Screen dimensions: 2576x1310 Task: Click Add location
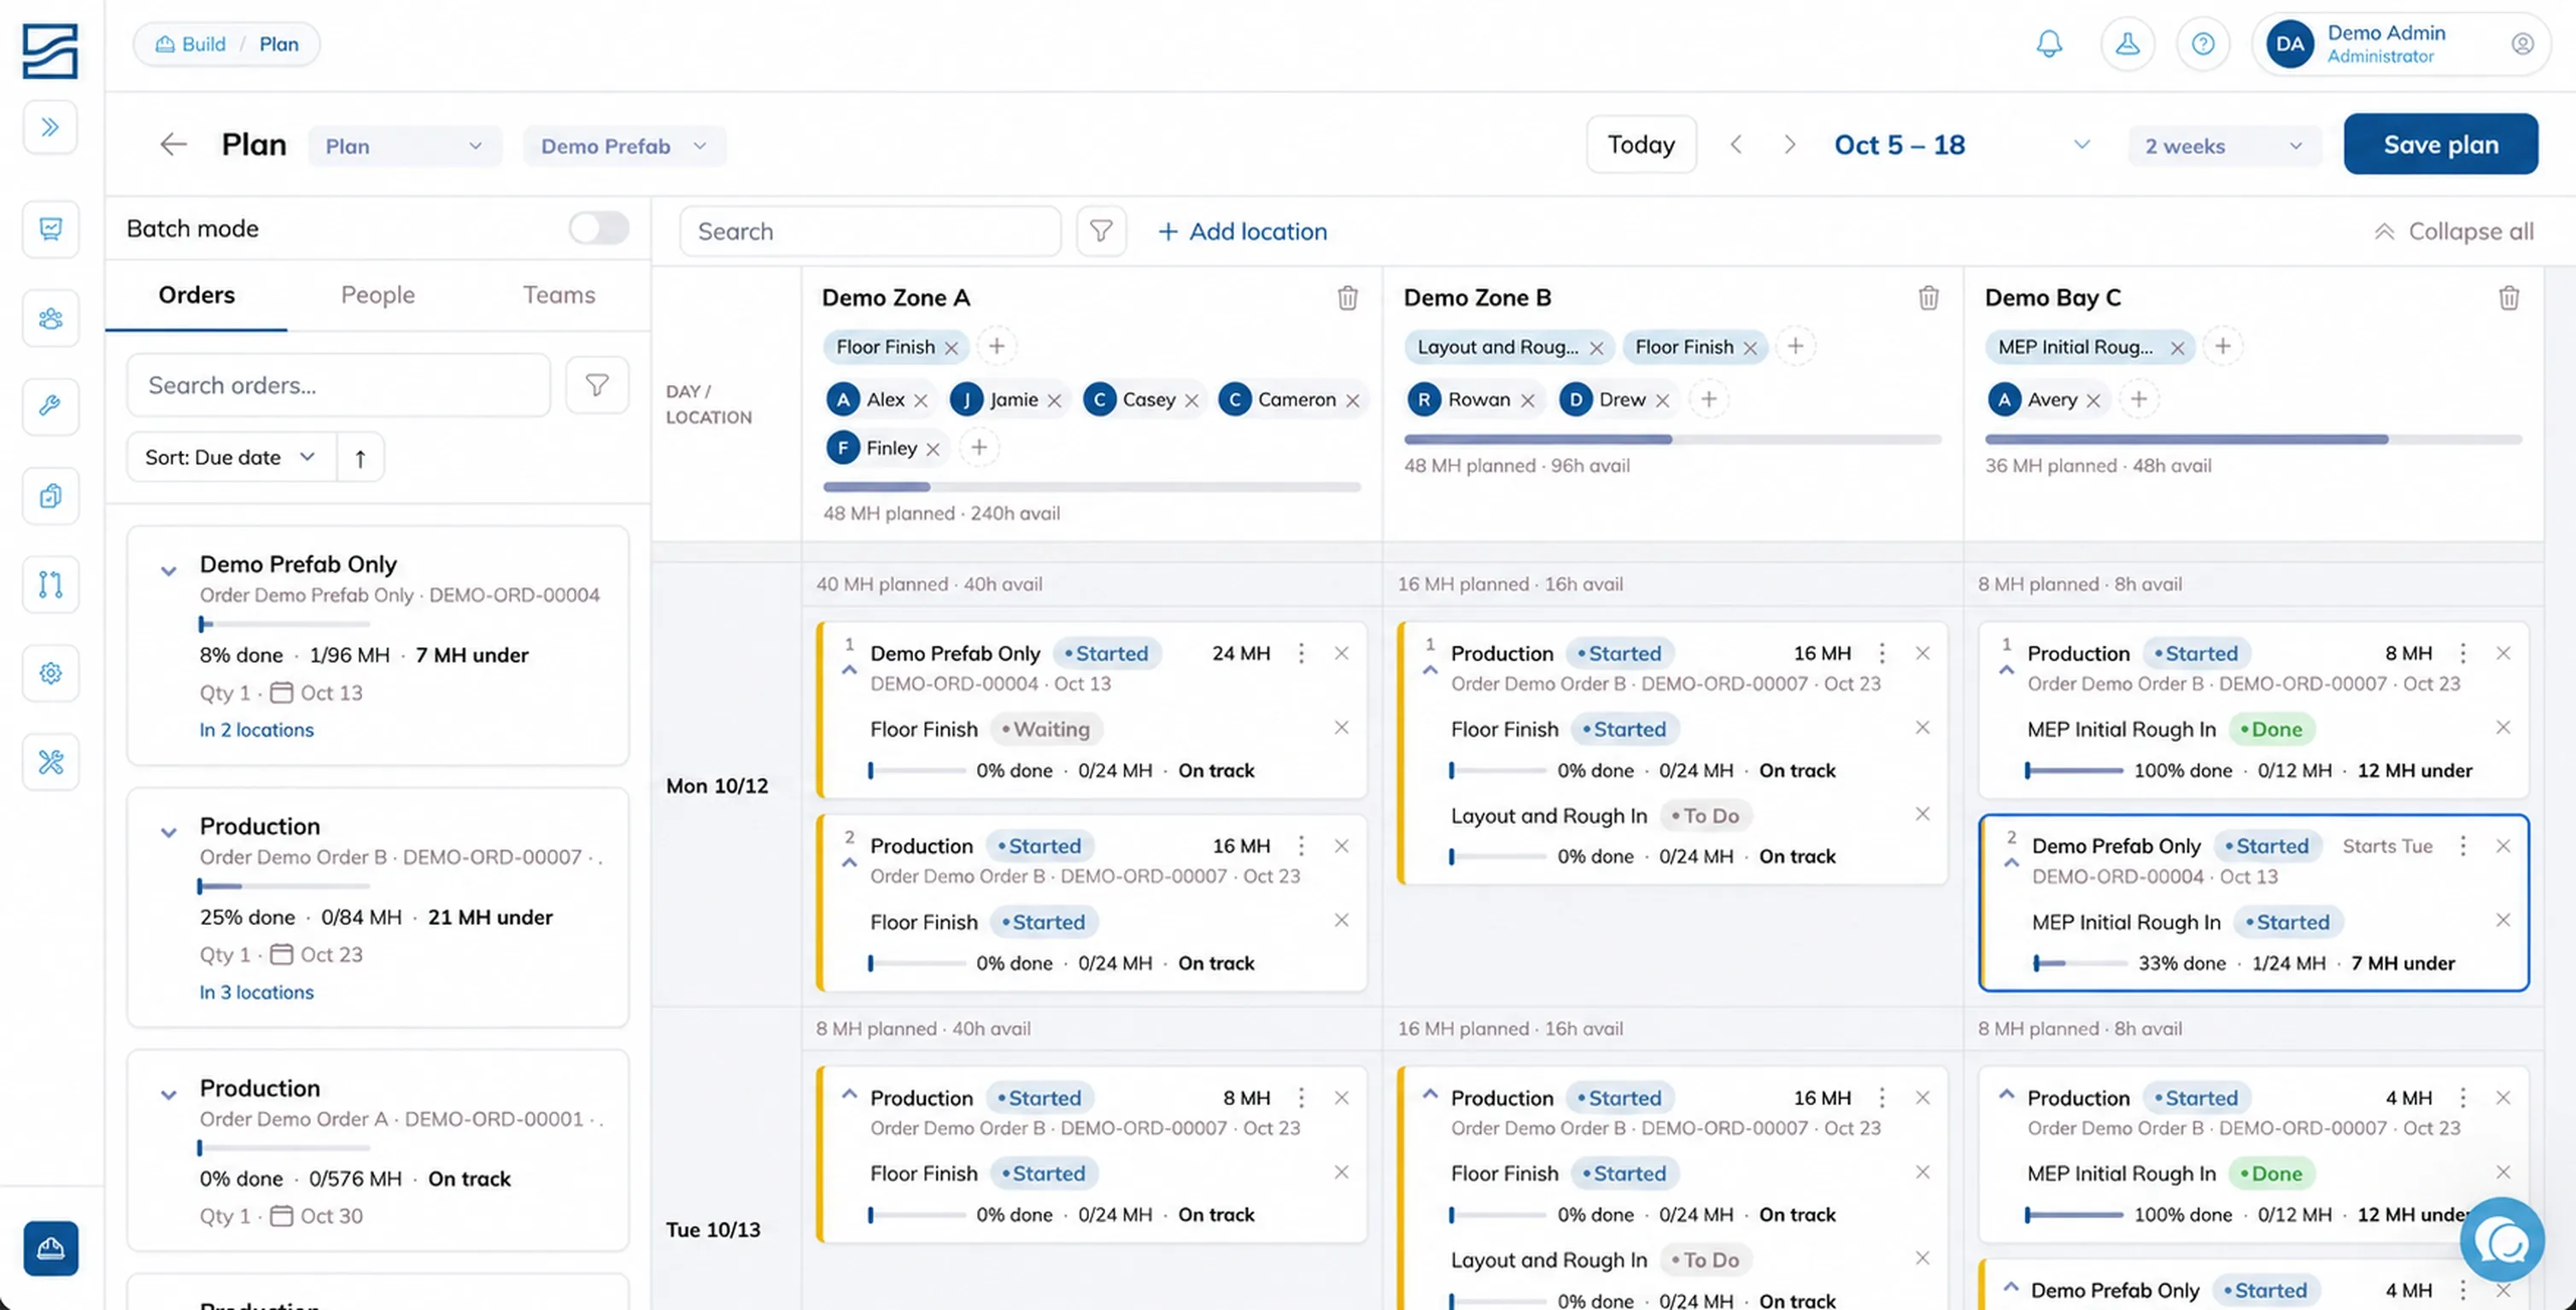[1241, 231]
